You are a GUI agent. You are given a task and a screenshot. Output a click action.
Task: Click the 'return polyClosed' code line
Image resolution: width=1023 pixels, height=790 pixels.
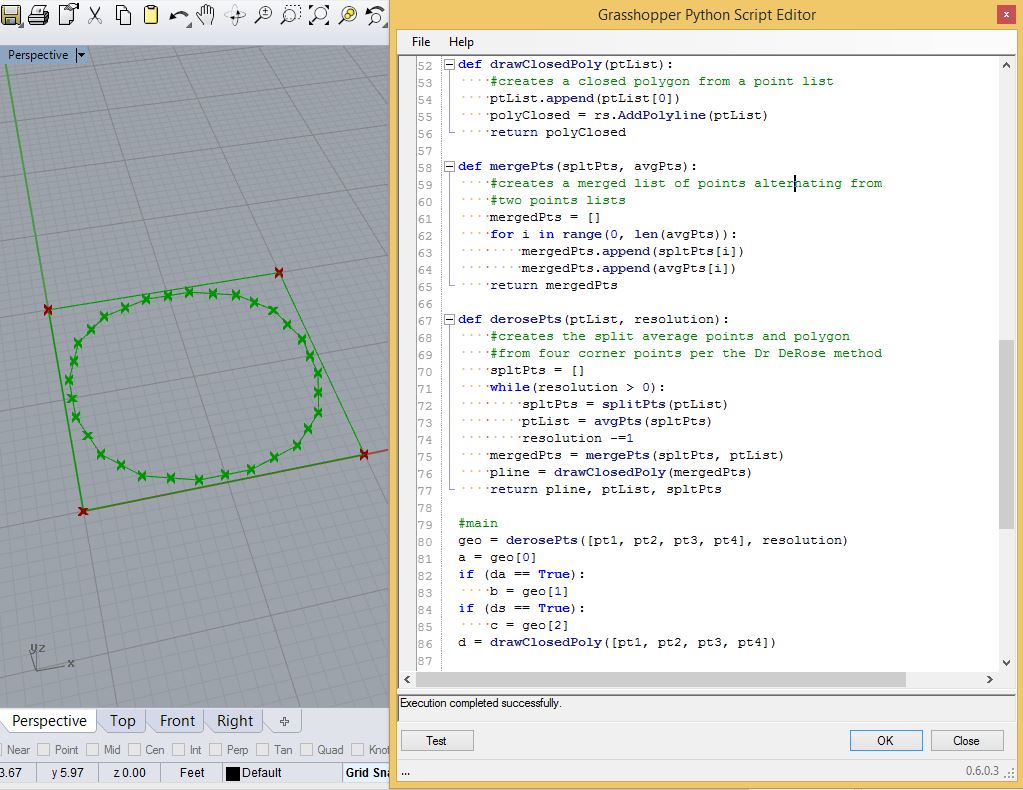557,132
